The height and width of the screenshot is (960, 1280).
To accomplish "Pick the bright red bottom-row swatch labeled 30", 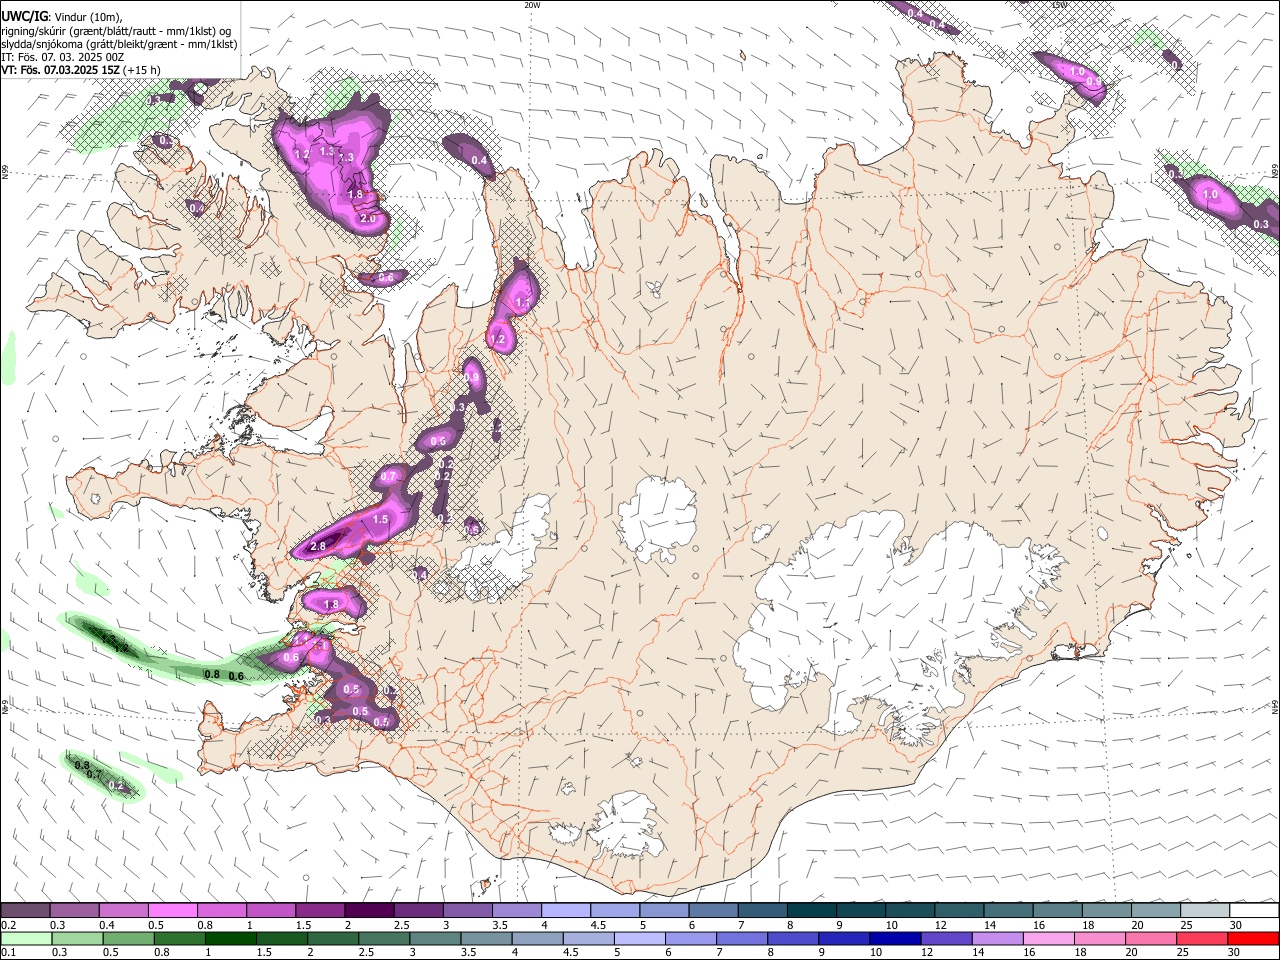I will coord(1254,938).
